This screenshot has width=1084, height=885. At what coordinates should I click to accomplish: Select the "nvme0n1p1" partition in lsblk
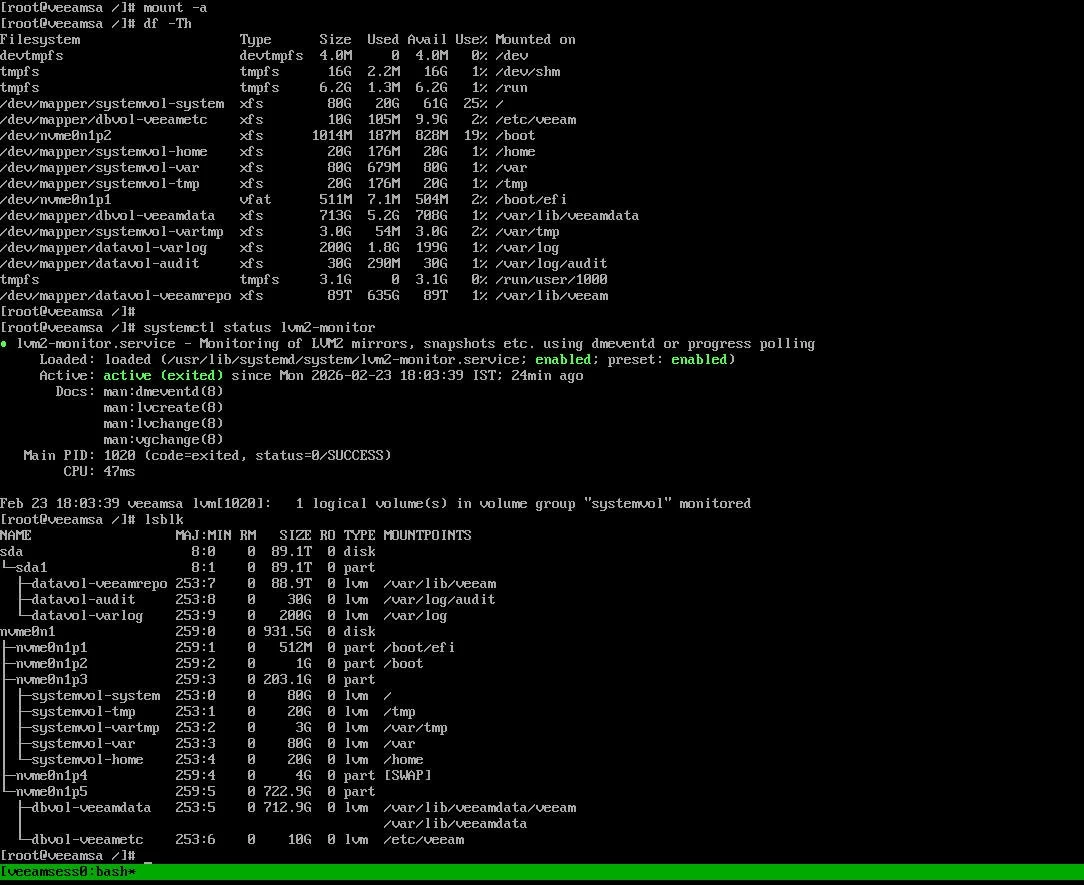tap(52, 648)
